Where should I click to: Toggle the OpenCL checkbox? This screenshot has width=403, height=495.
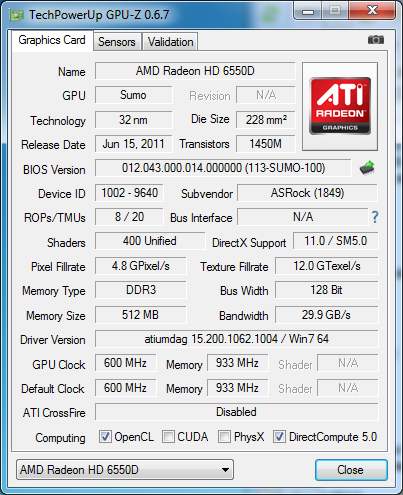coord(105,436)
